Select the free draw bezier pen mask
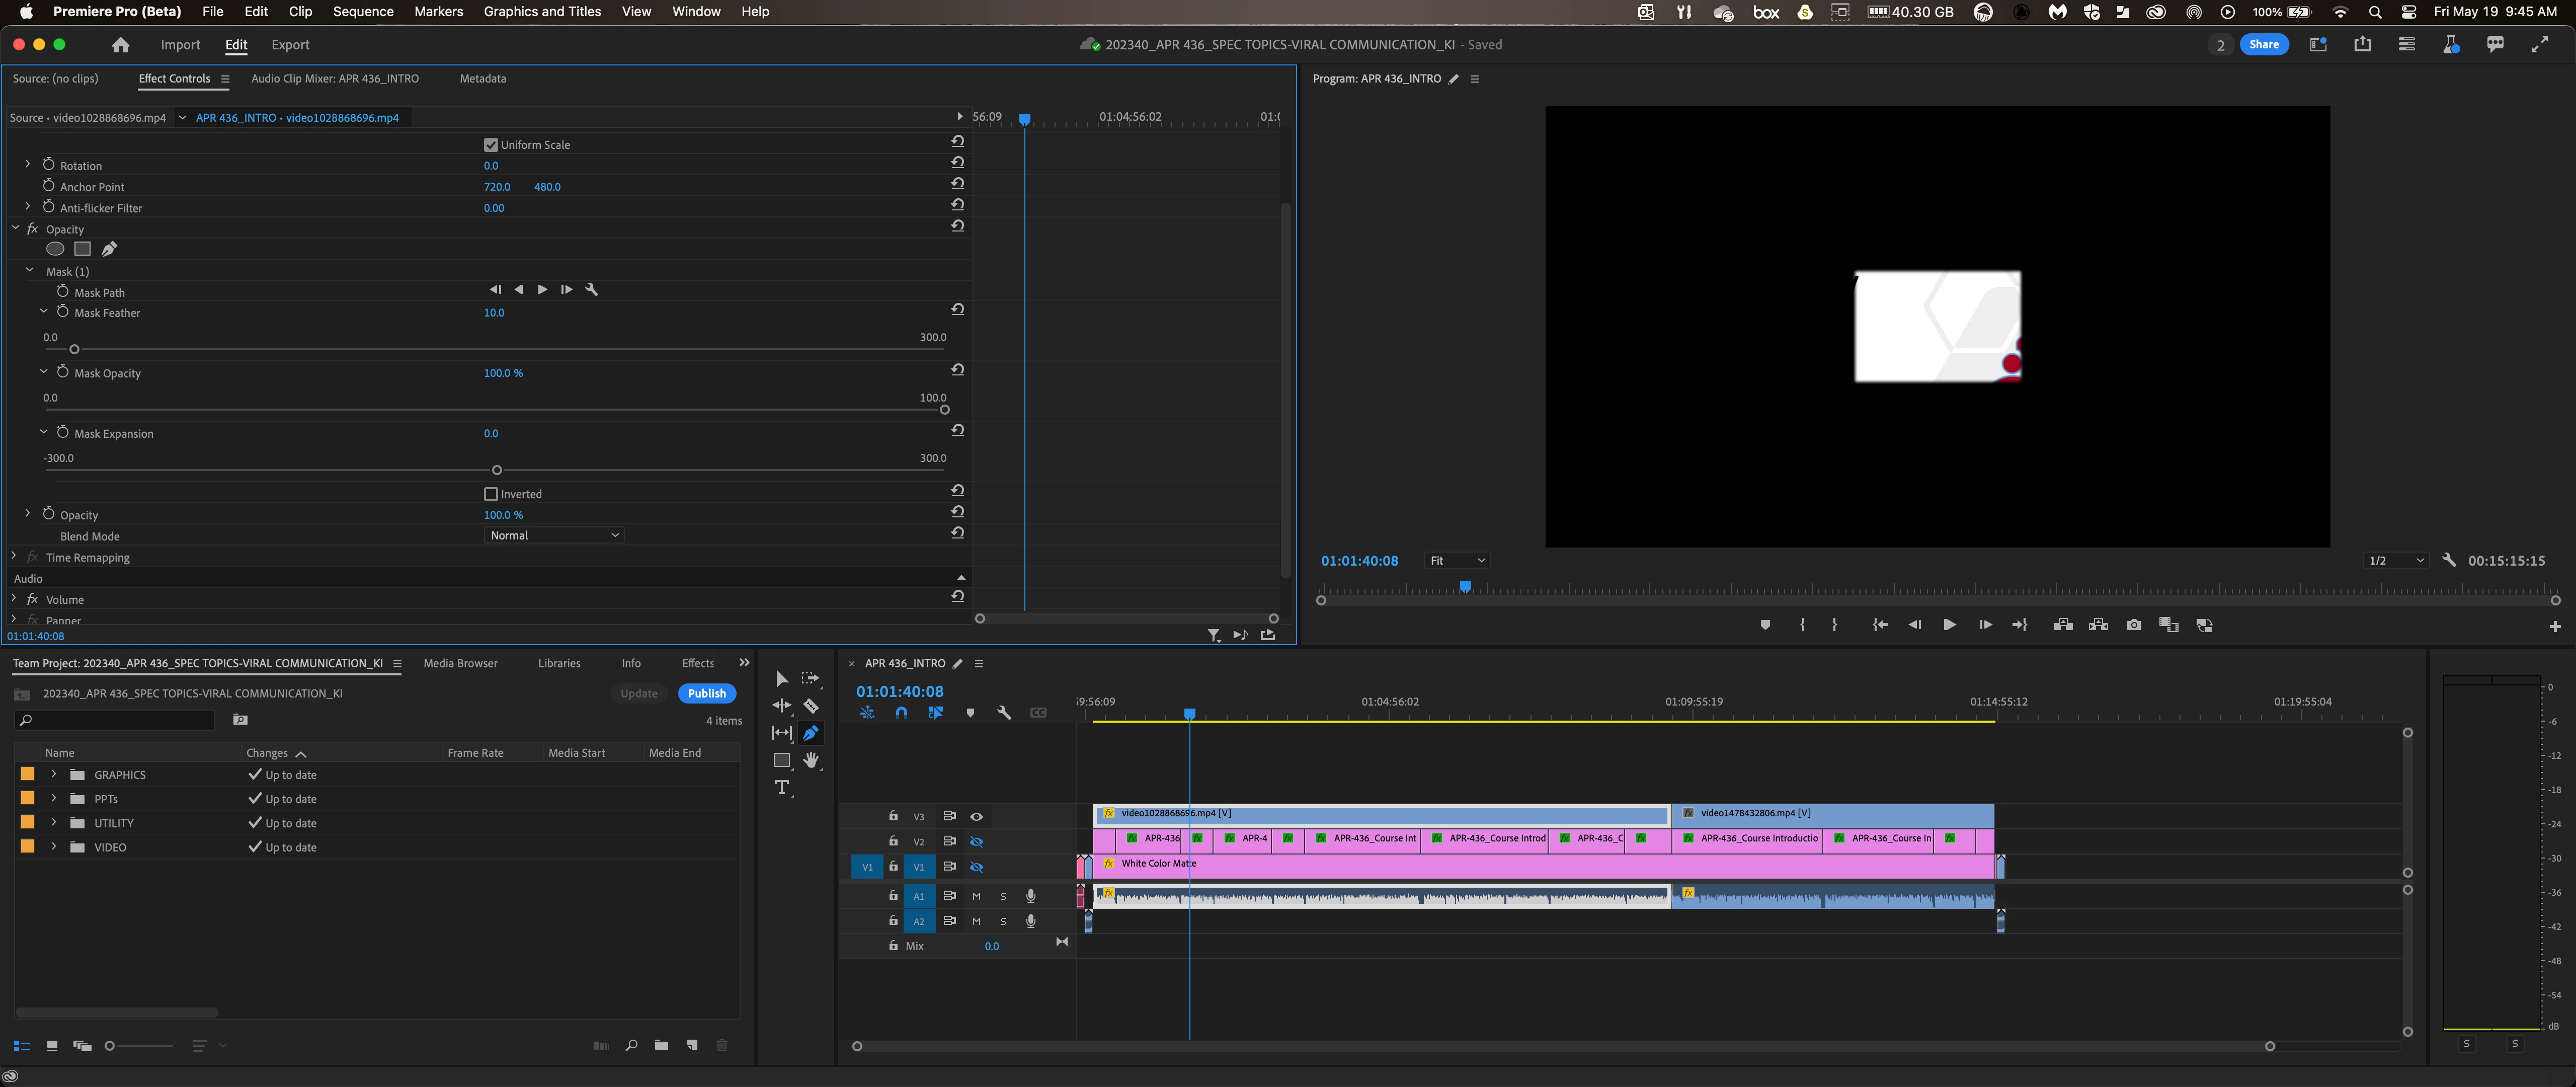The width and height of the screenshot is (2576, 1087). tap(109, 249)
